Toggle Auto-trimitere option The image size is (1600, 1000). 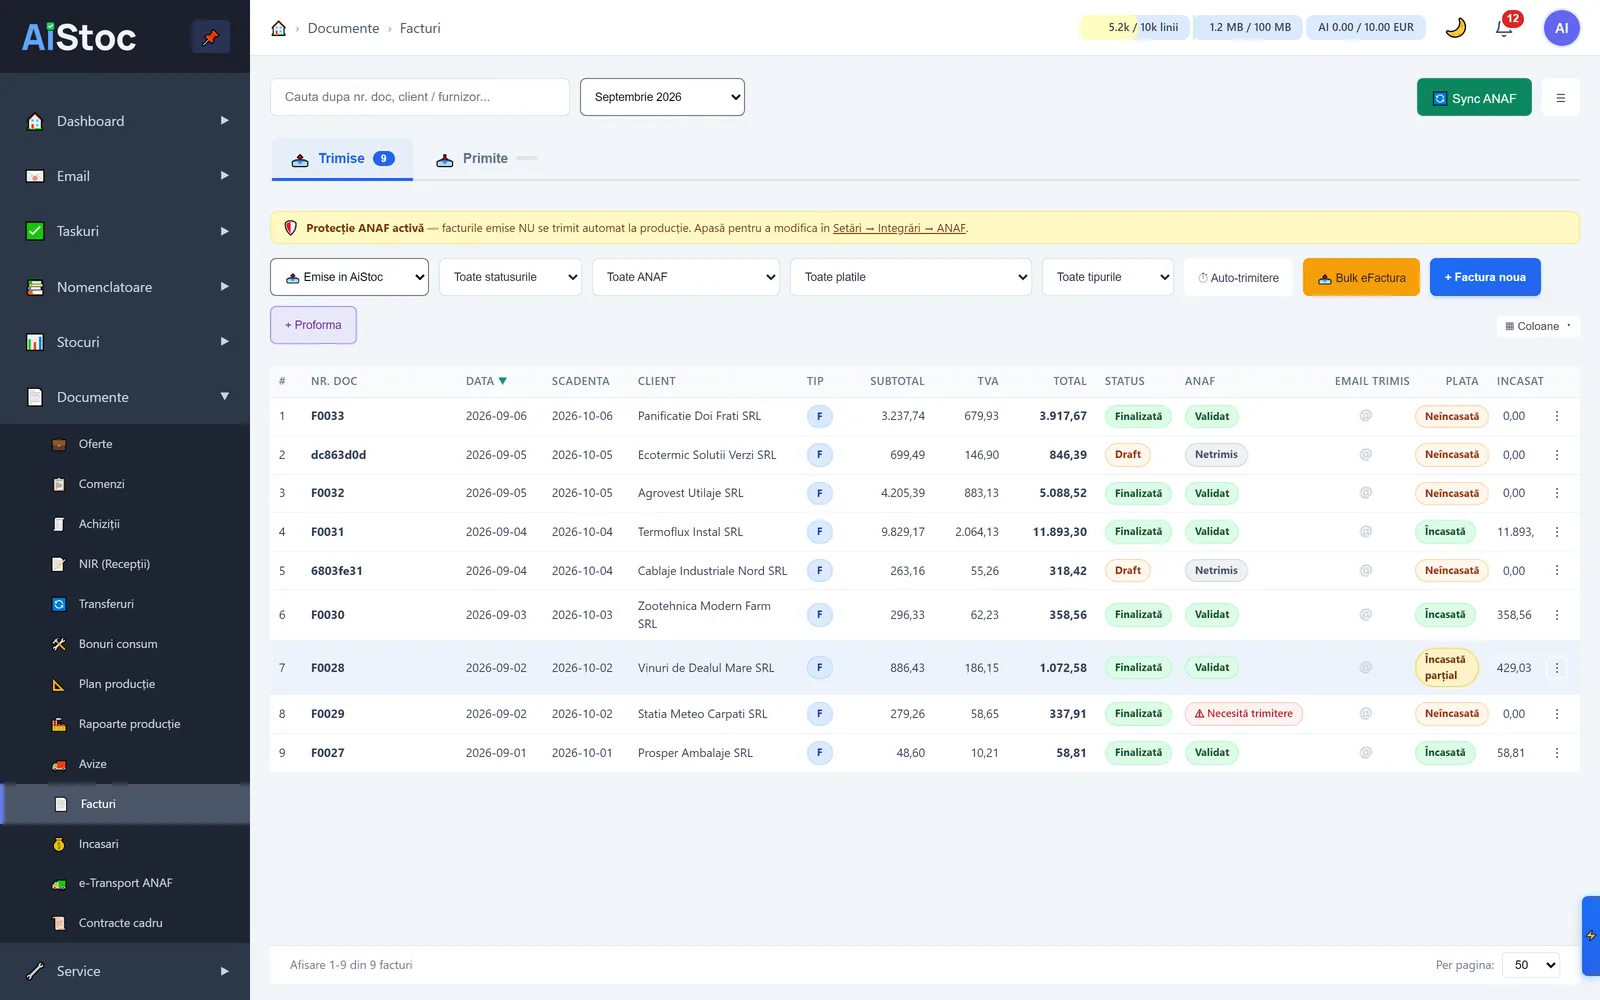pyautogui.click(x=1238, y=278)
